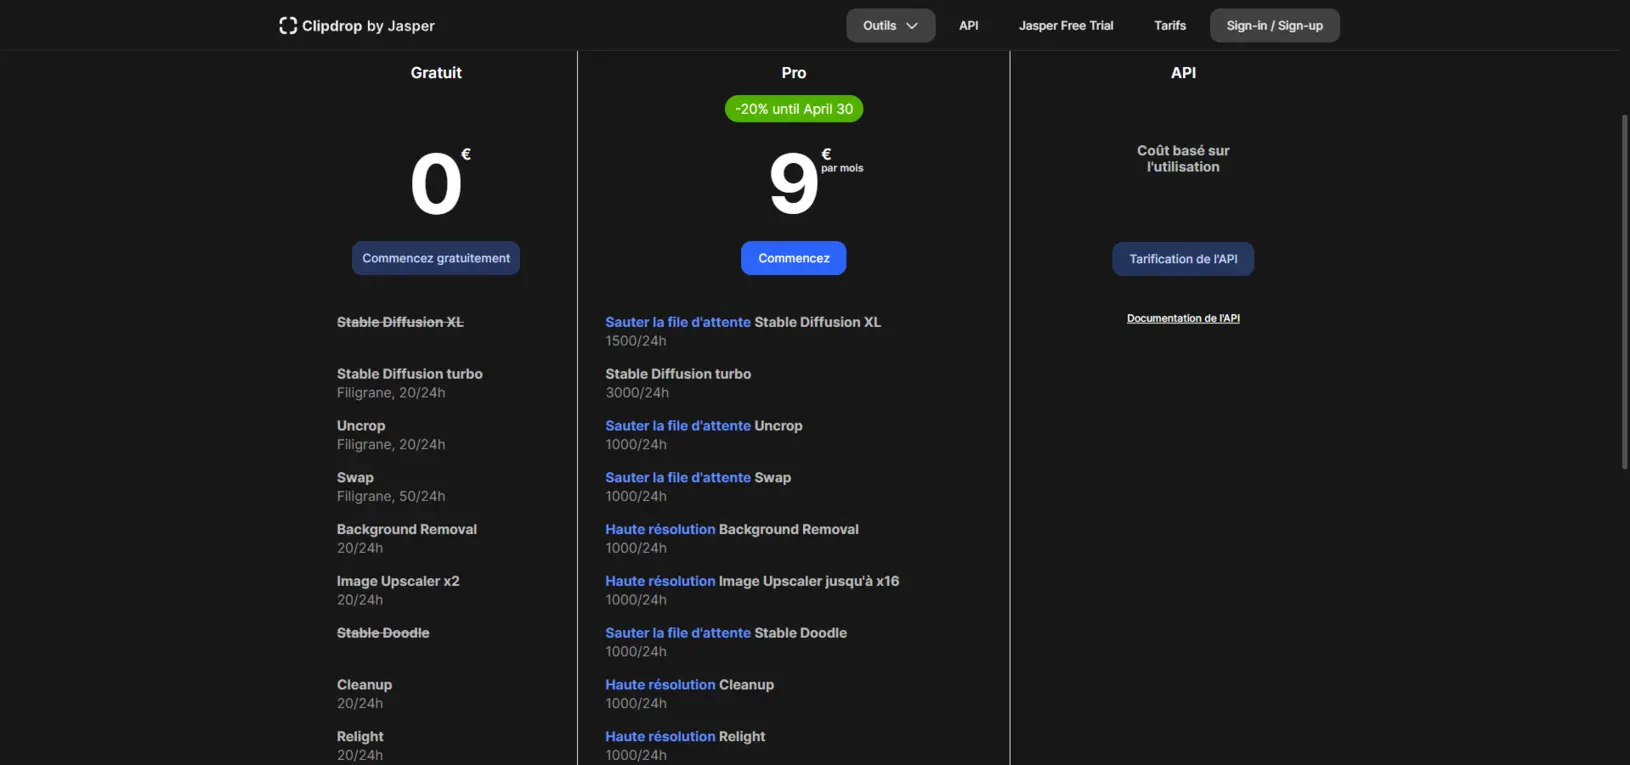Click Stable Diffusion turbo in Pro column

(678, 374)
